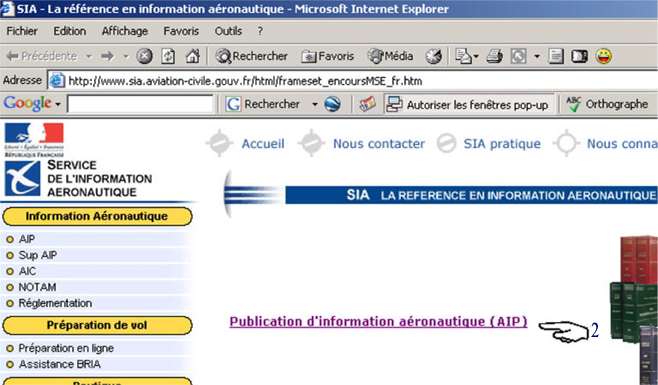Open the Outils menu
The width and height of the screenshot is (658, 385).
click(228, 31)
